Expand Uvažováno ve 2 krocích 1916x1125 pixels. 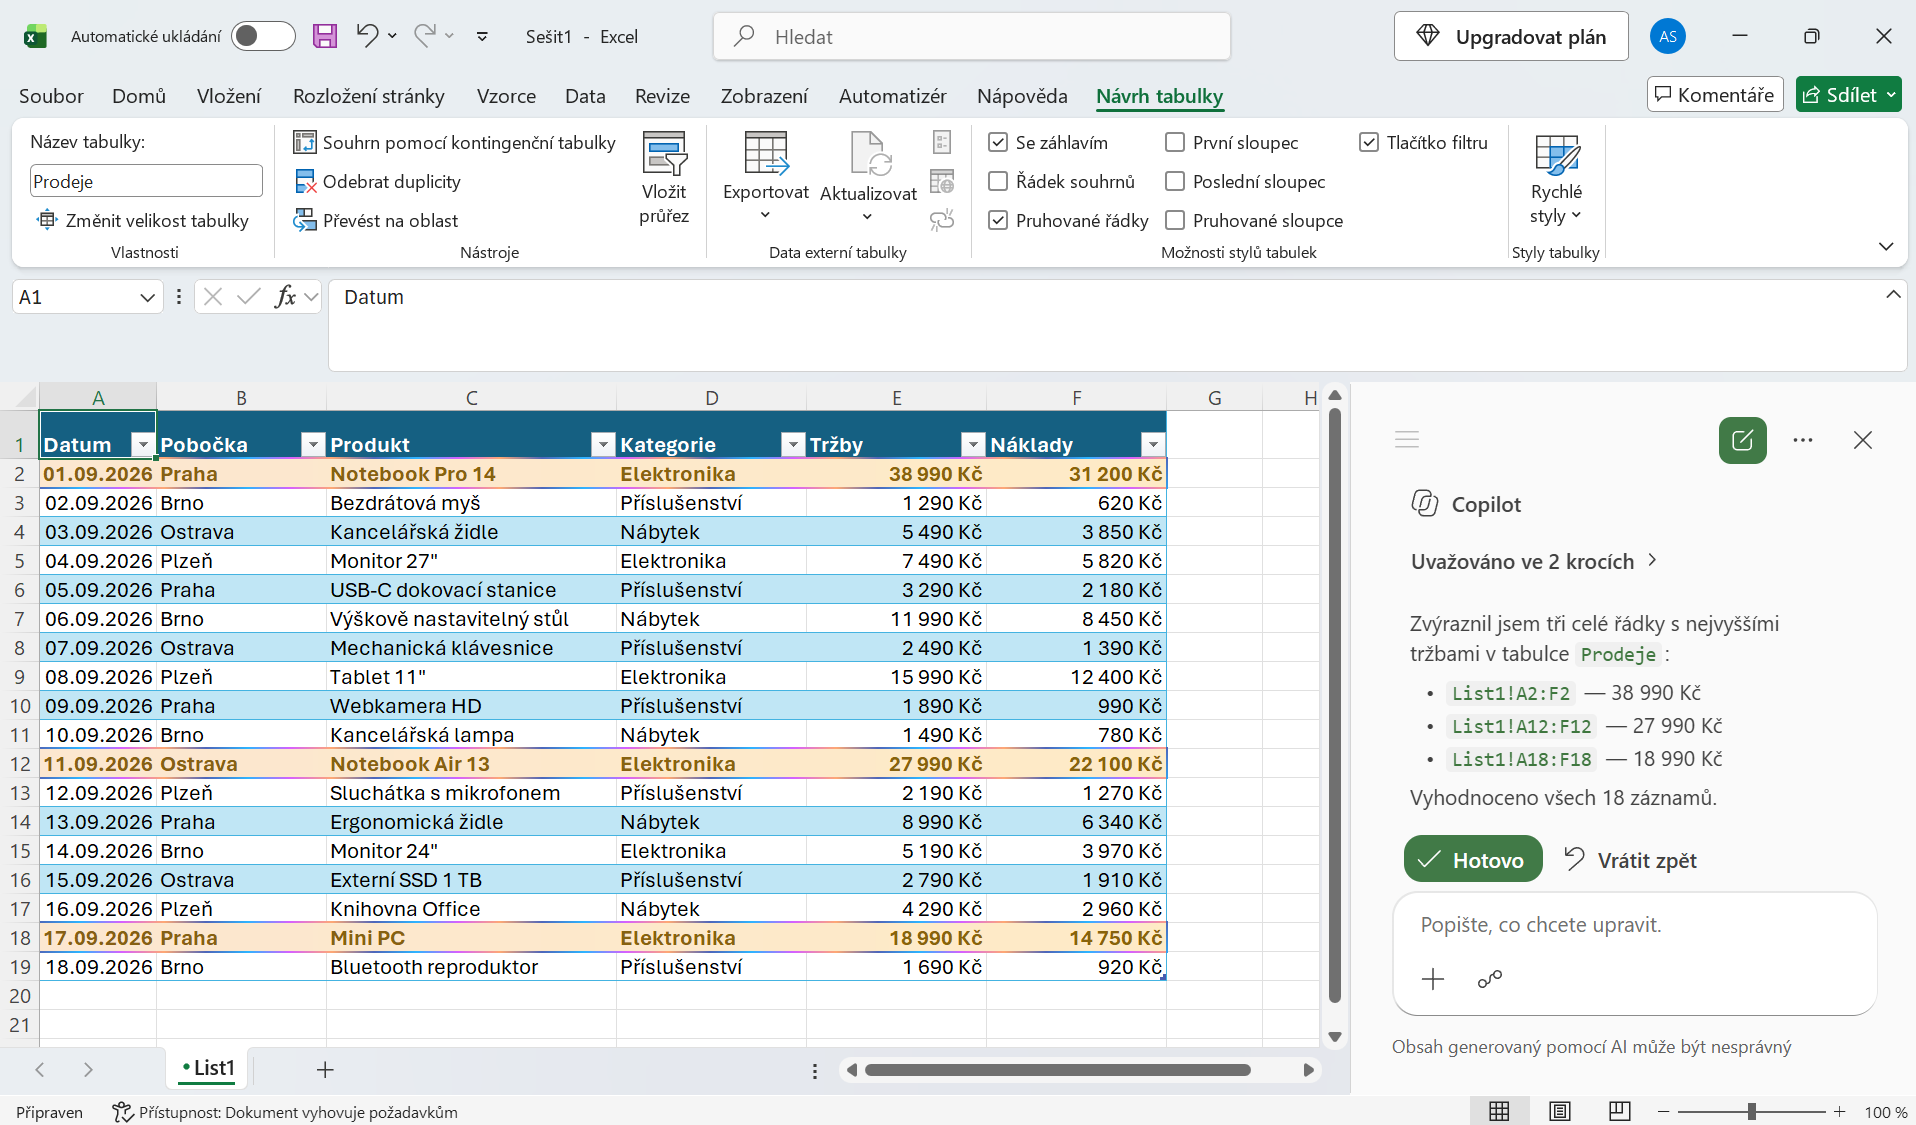[x=1534, y=561]
